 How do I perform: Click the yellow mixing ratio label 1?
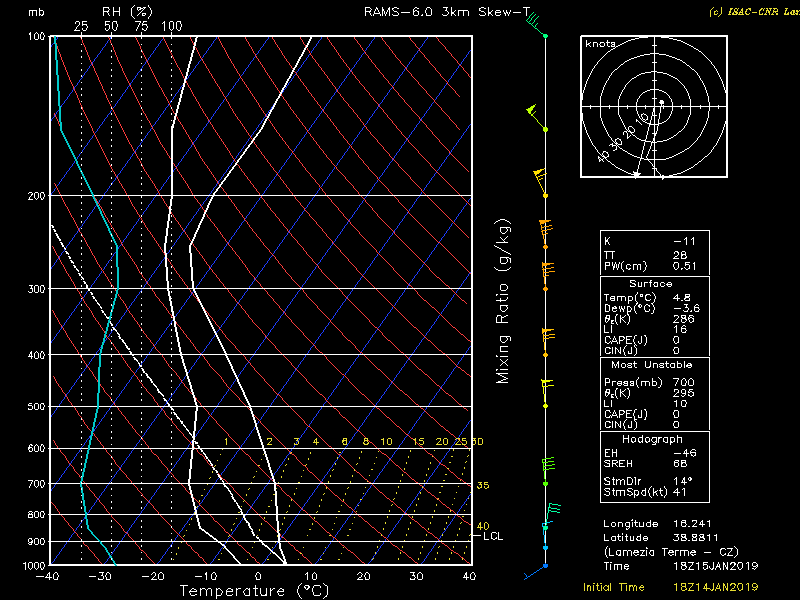(226, 442)
